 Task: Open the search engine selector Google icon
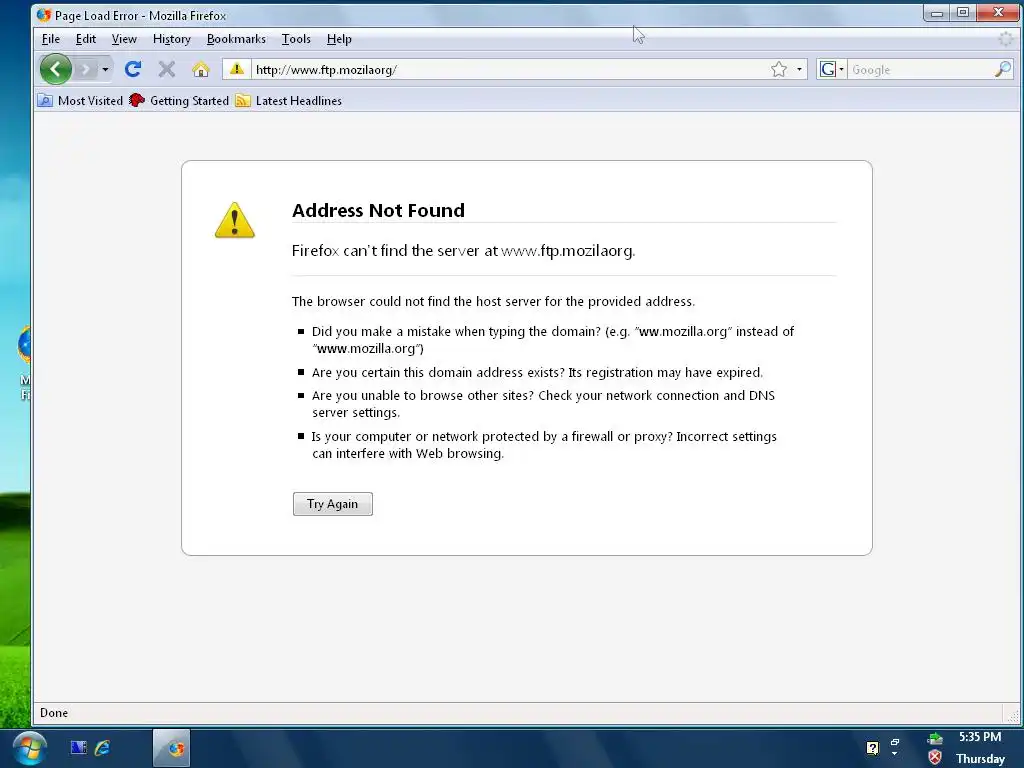(x=831, y=69)
